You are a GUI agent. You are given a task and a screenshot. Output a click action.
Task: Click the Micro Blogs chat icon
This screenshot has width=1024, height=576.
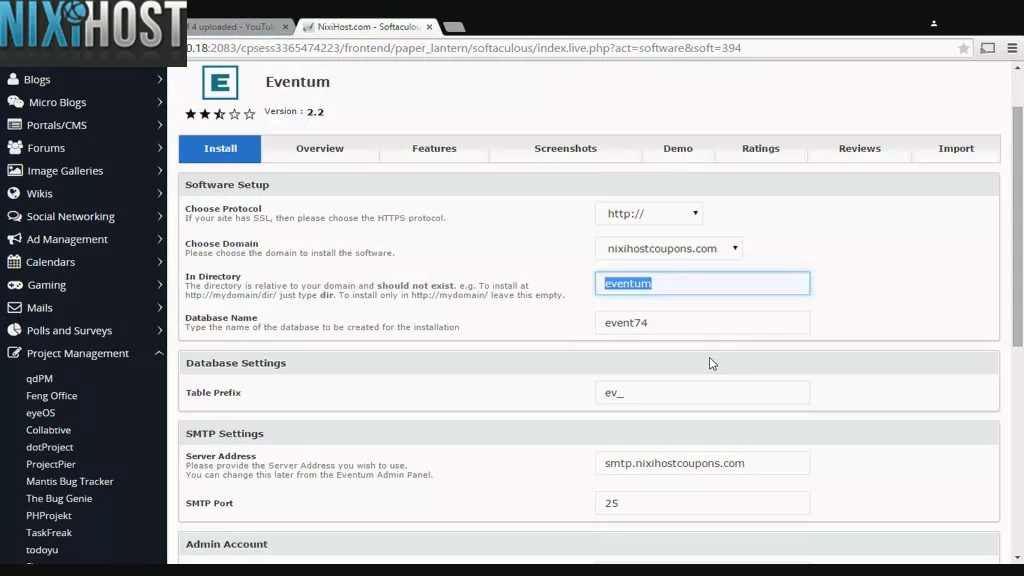pos(15,102)
